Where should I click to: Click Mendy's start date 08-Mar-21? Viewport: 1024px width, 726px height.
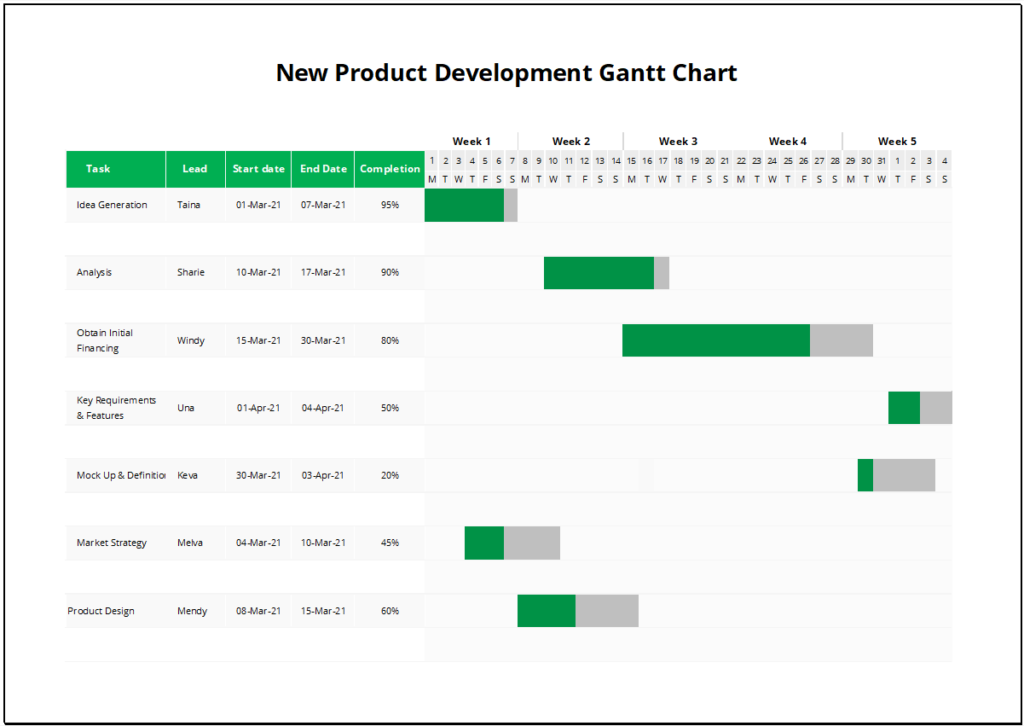click(x=257, y=610)
